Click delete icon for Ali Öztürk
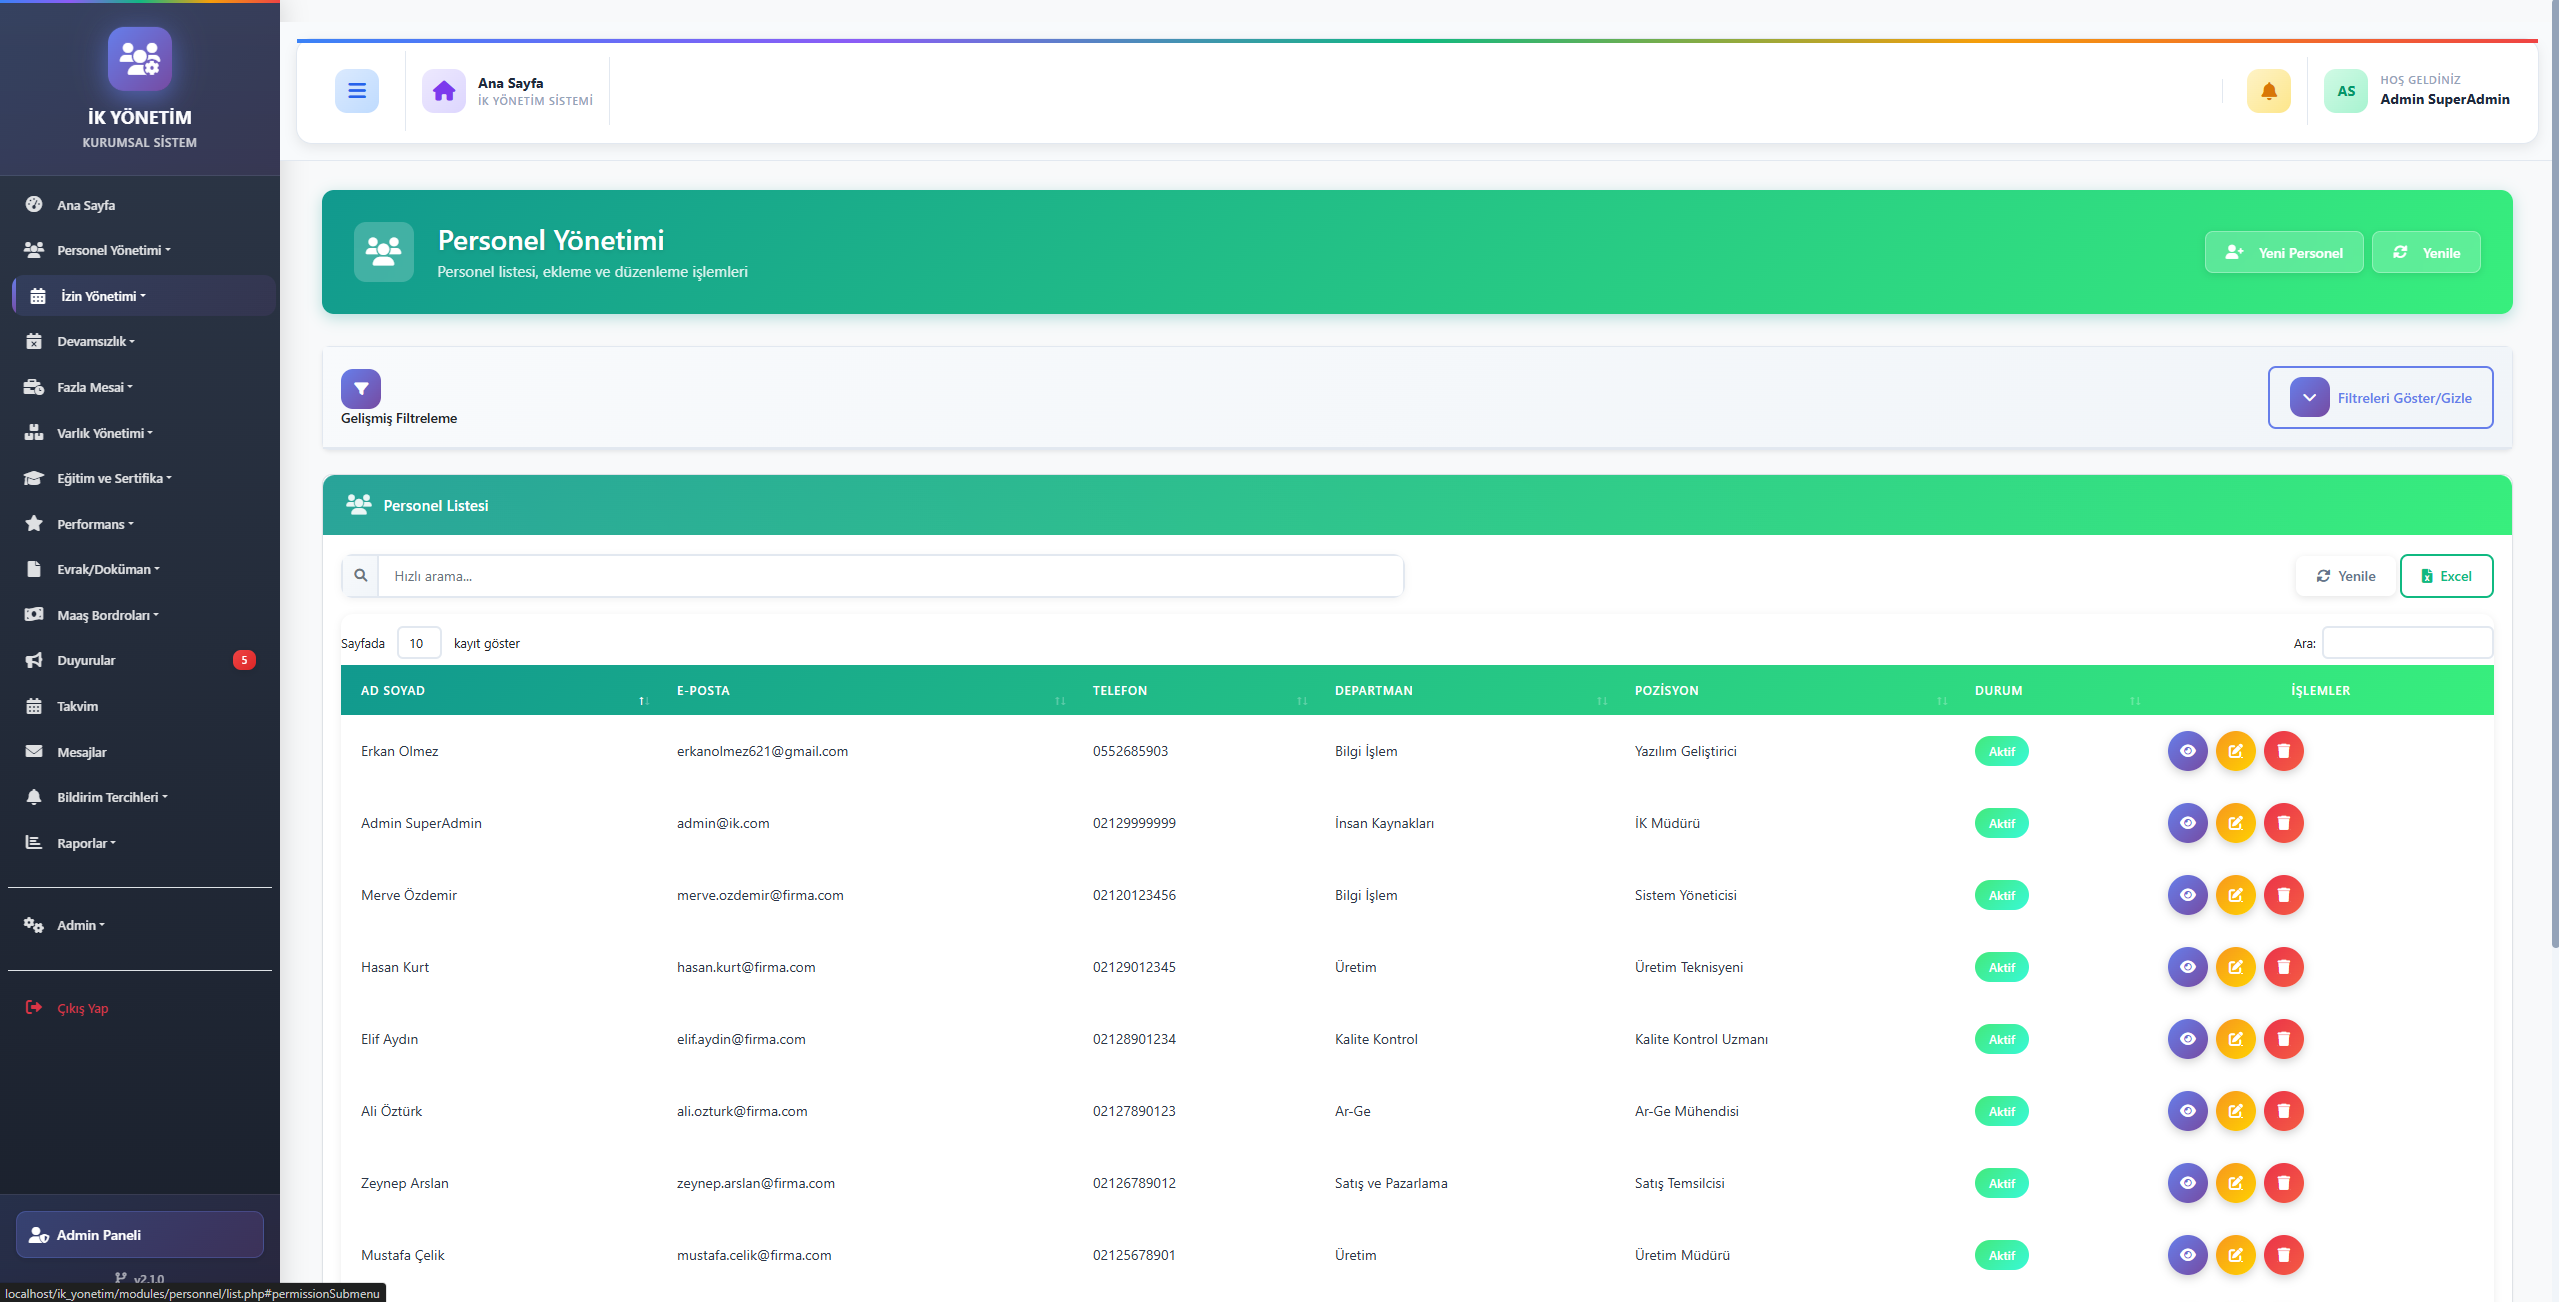This screenshot has height=1302, width=2559. [2283, 1111]
